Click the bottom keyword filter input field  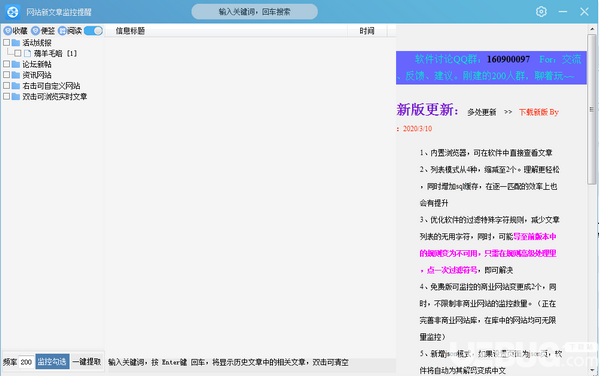[252, 363]
